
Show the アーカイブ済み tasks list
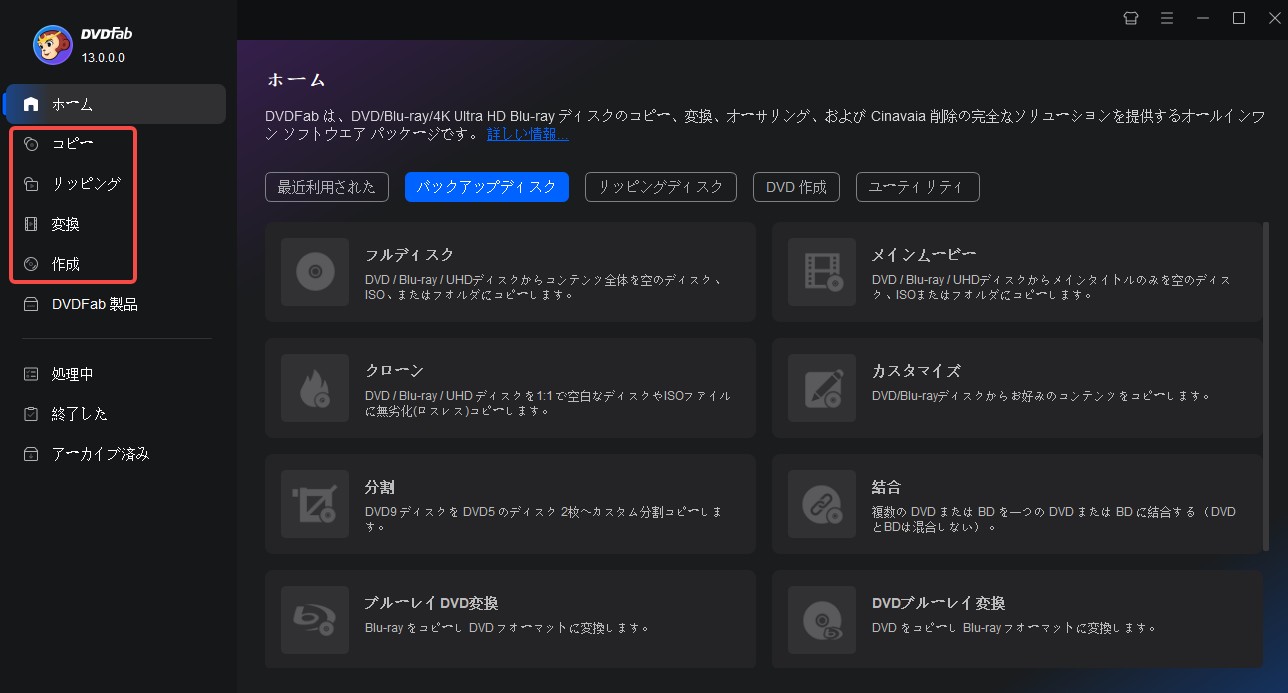click(x=115, y=454)
